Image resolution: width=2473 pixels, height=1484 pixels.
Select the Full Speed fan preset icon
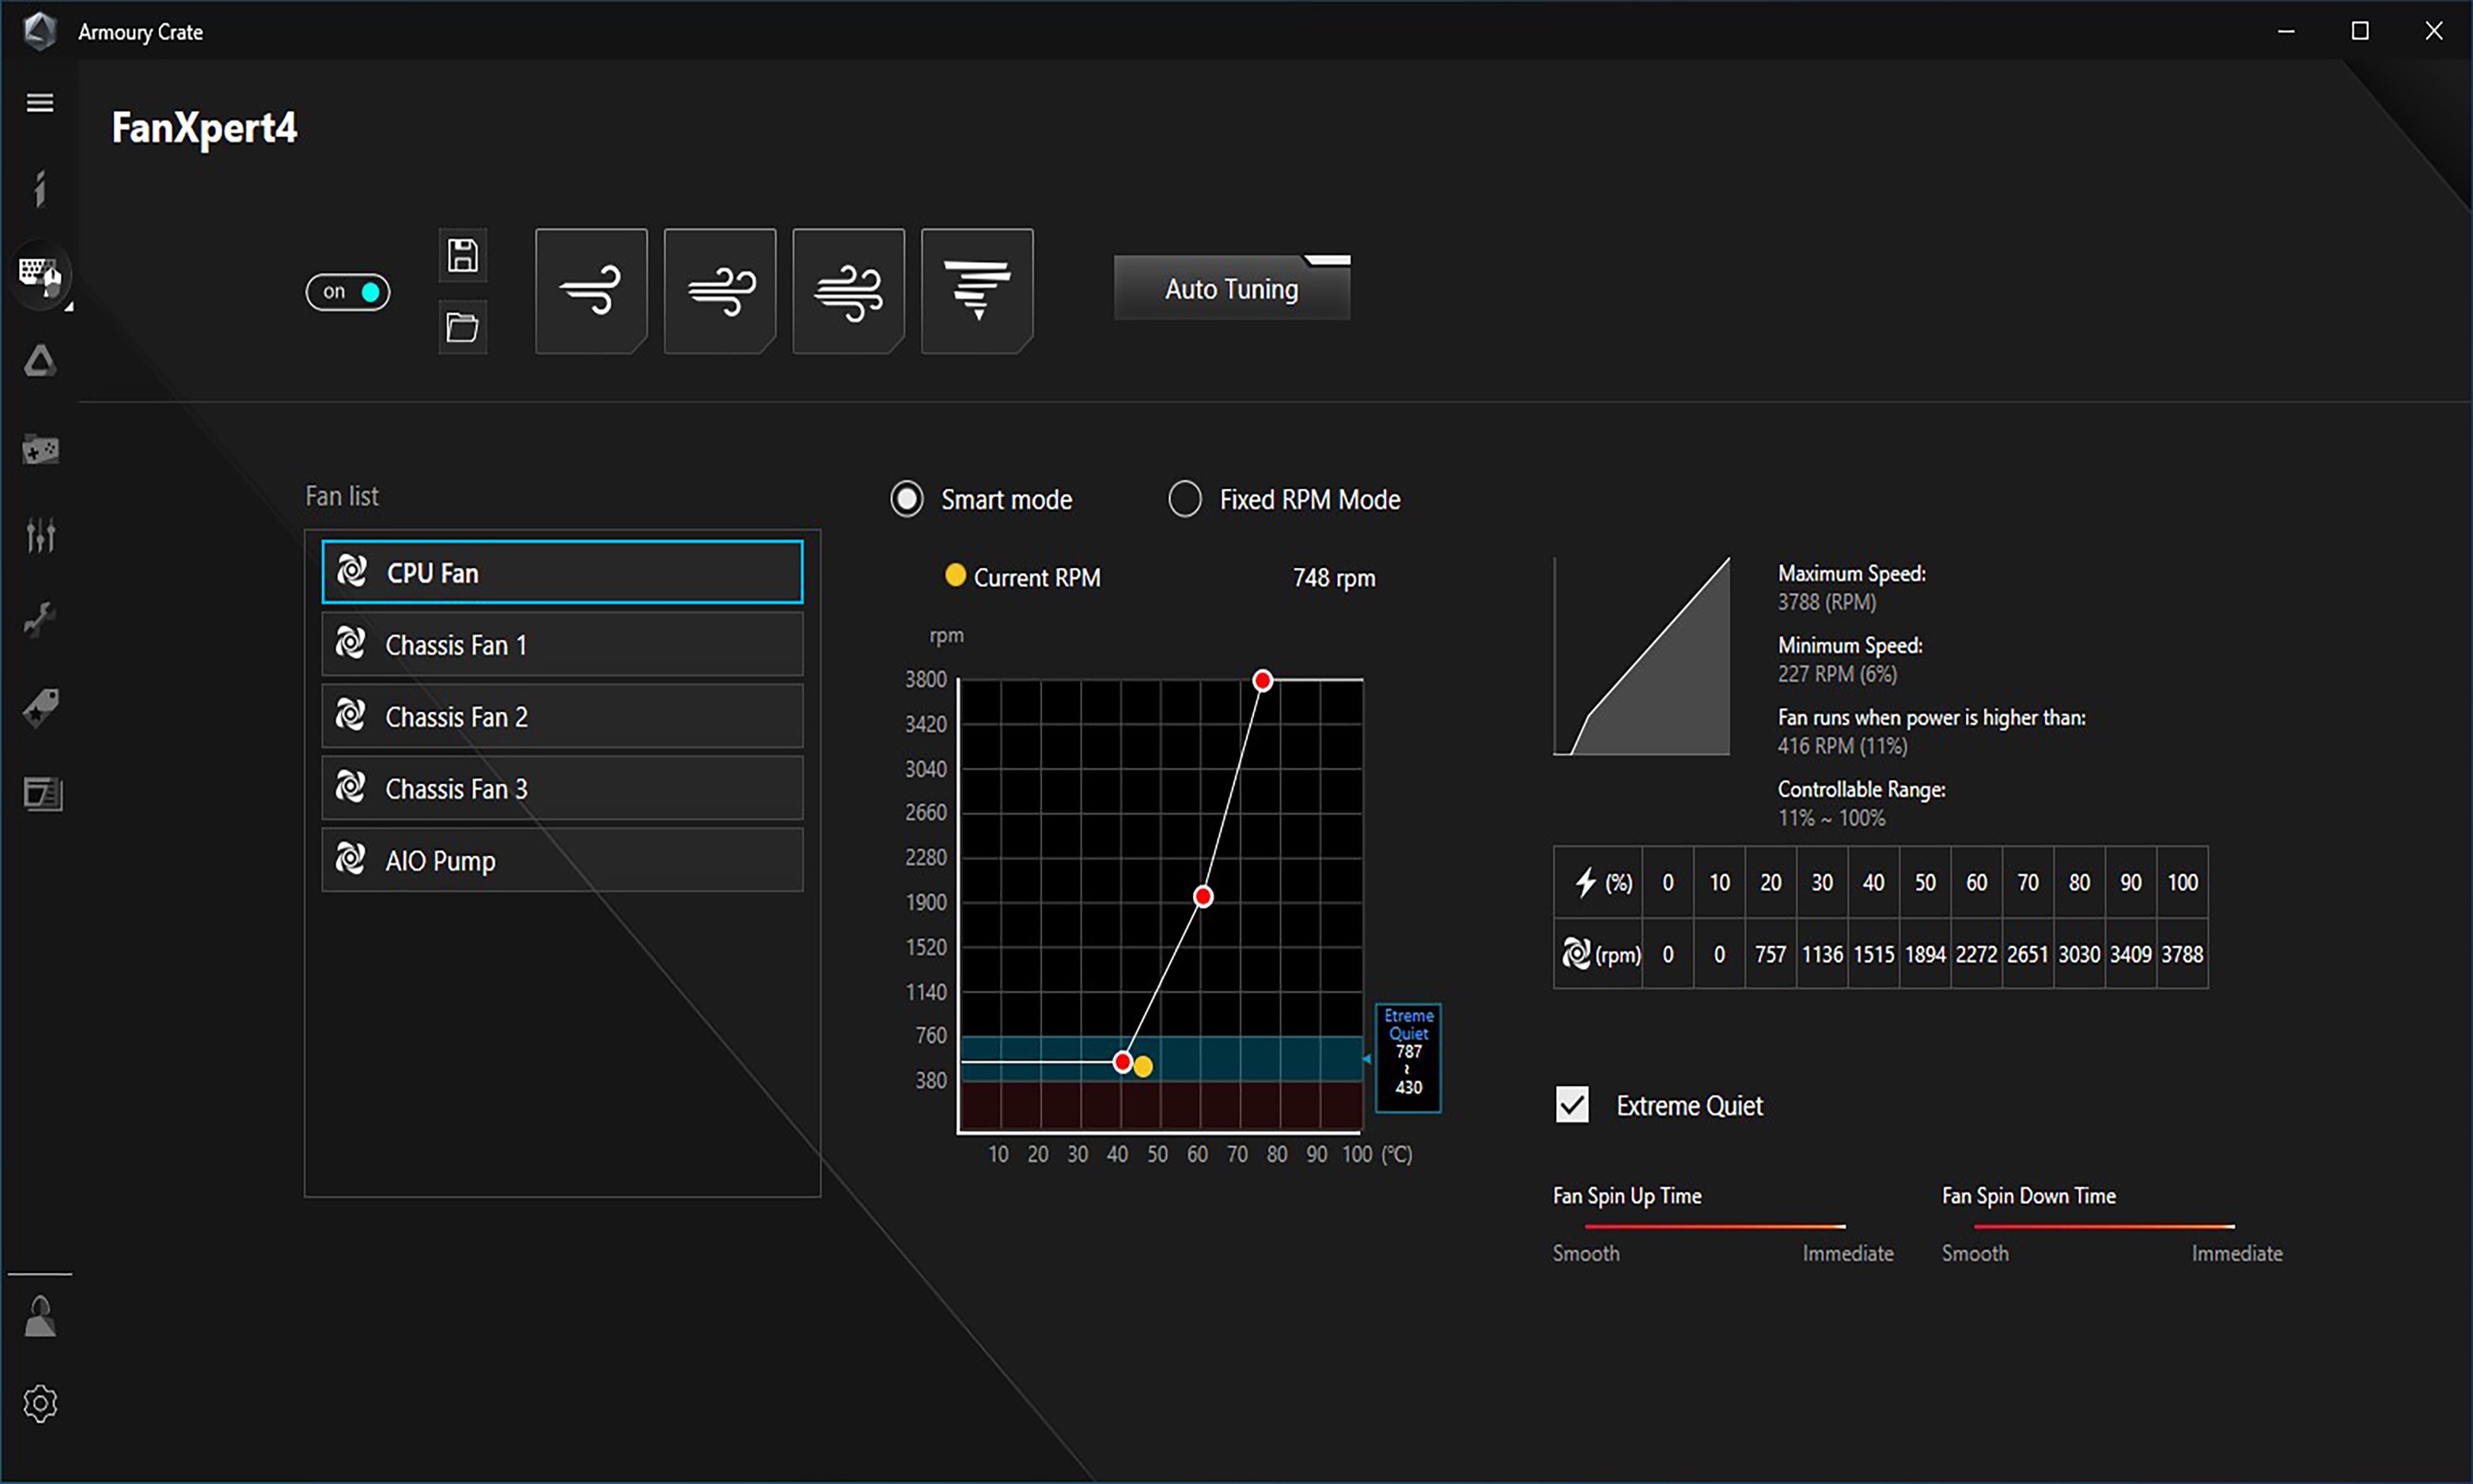click(977, 290)
